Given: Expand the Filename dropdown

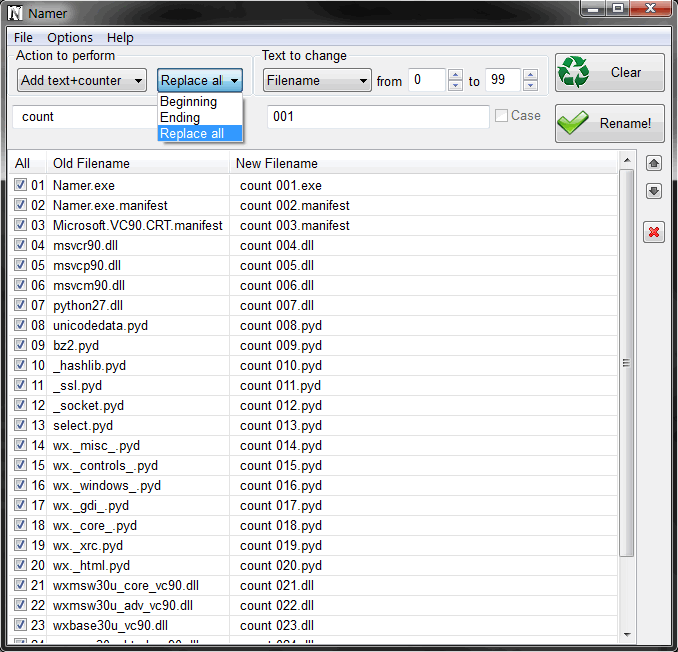Looking at the screenshot, I should (x=317, y=81).
